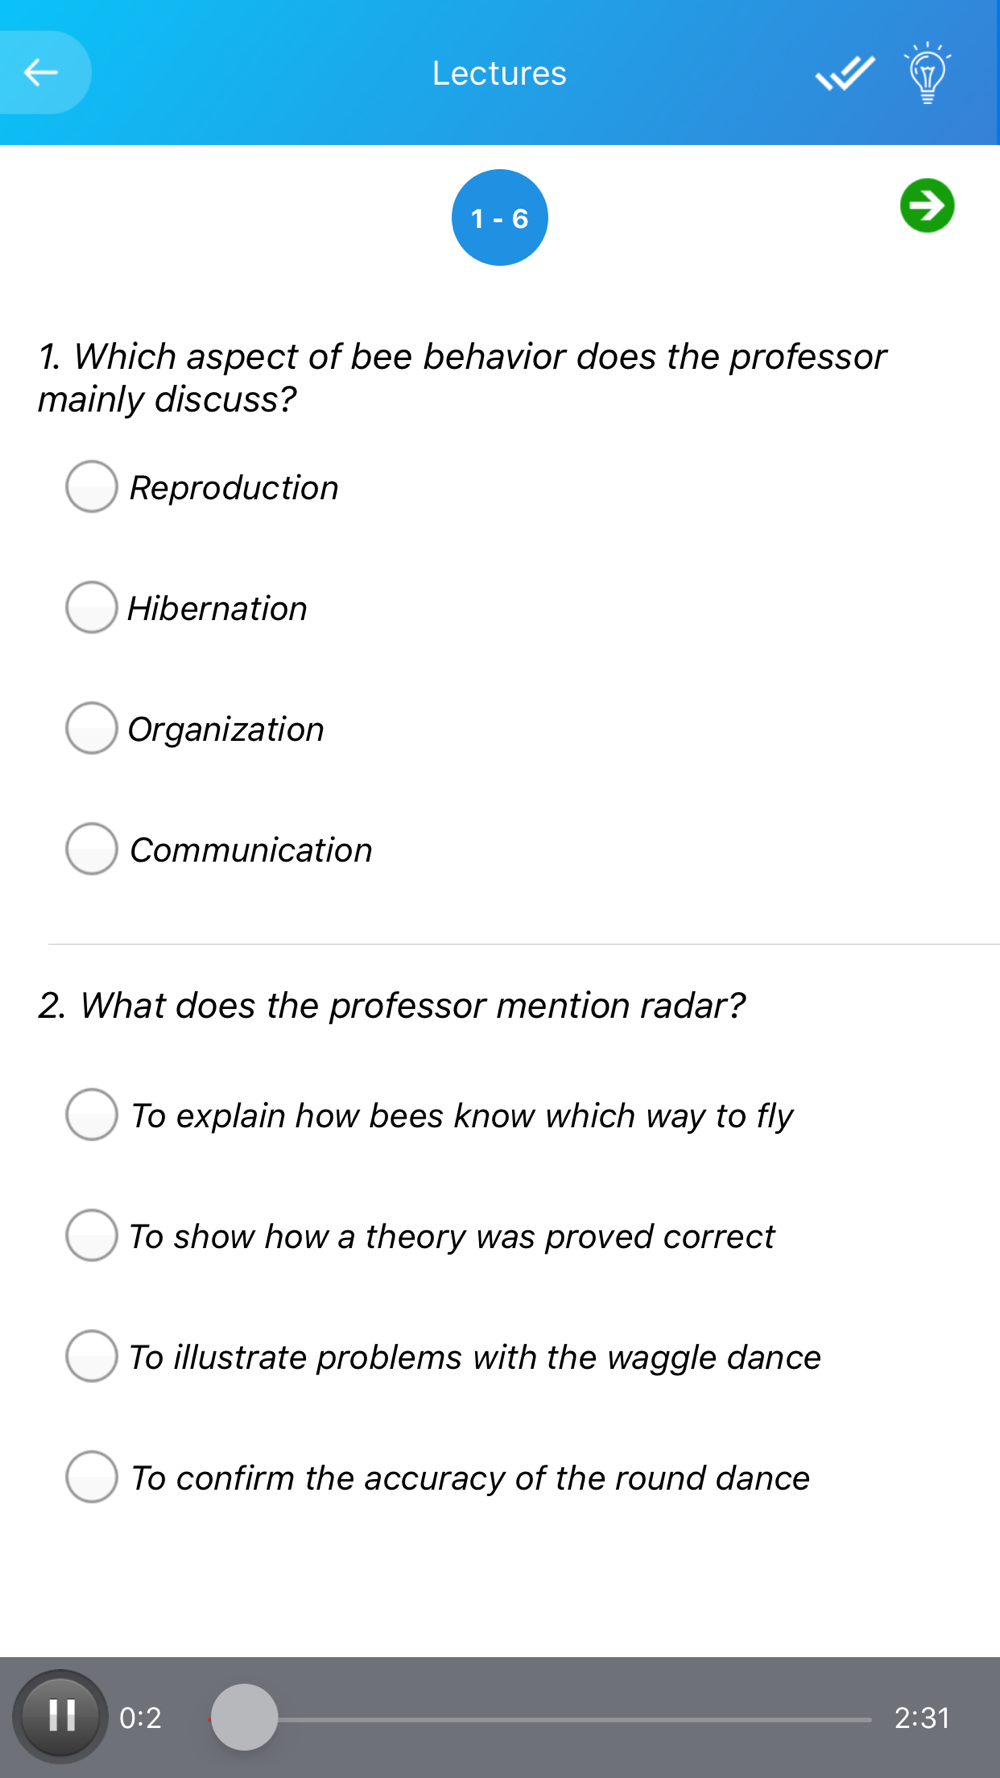Tap question 1 text about bee behavior
This screenshot has width=1000, height=1778.
point(462,377)
